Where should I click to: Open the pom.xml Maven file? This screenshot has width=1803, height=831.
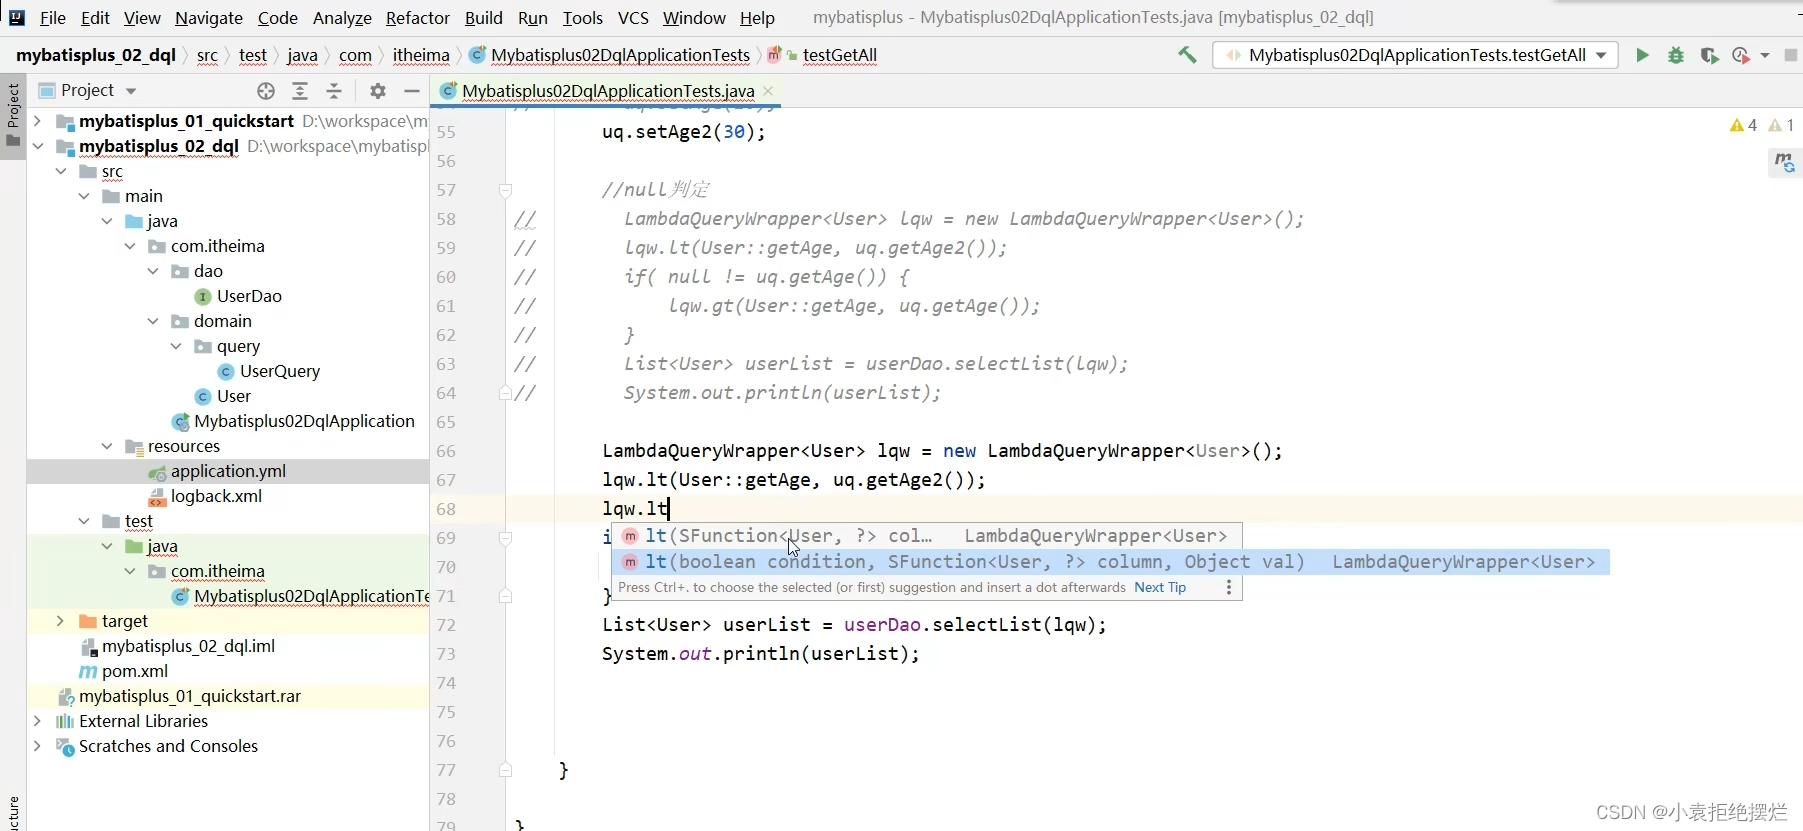[x=135, y=671]
